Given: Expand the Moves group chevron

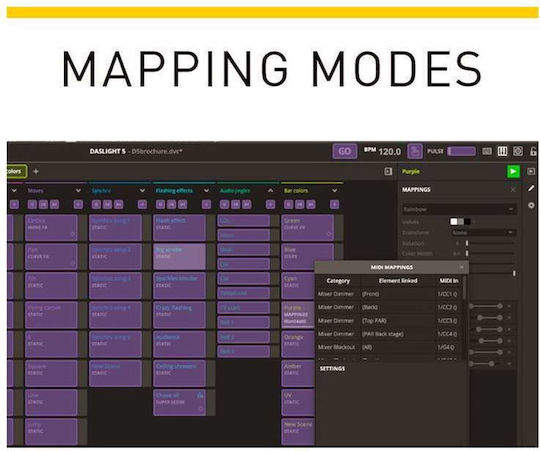Looking at the screenshot, I should click(x=78, y=190).
